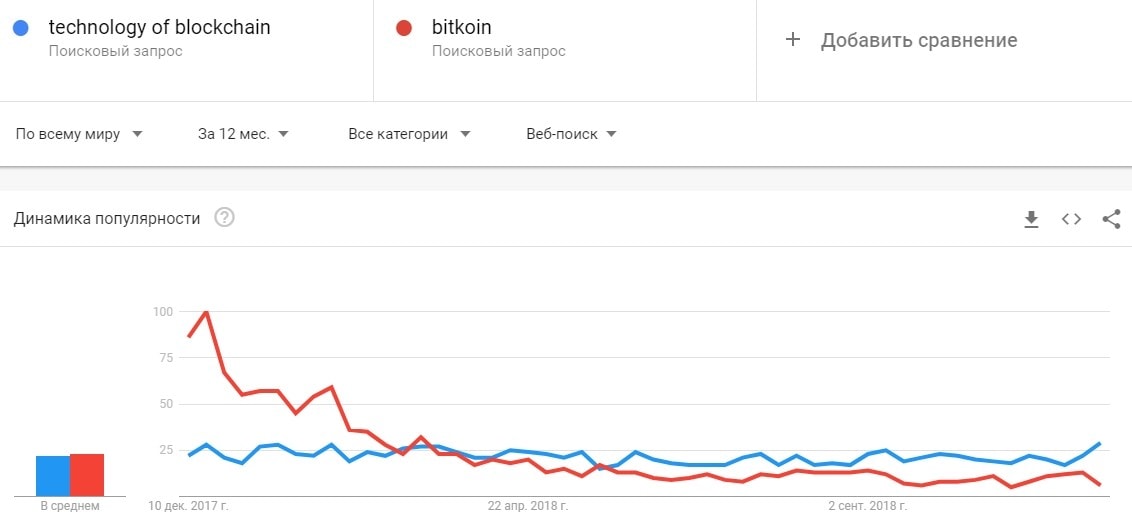Expand the По всему миру region dropdown
Viewport: 1132px width, 532px height.
click(79, 134)
